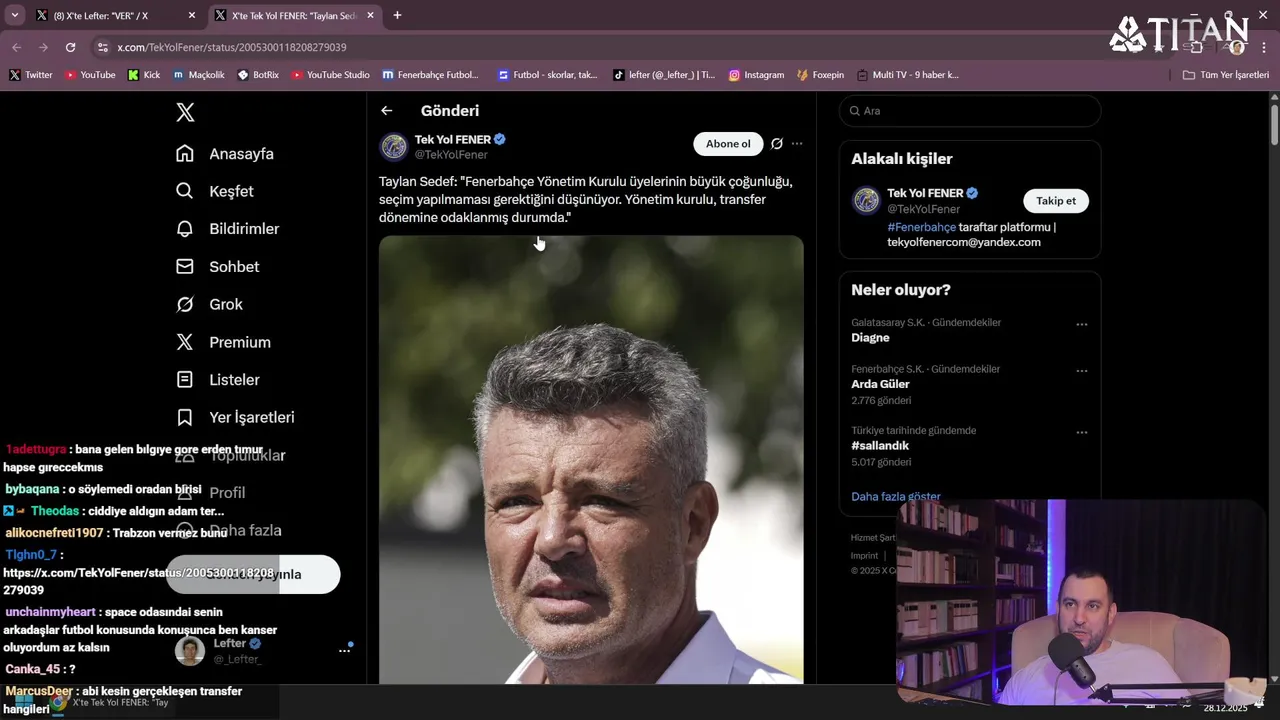1280x720 pixels.
Task: Open Listeler page
Action: [x=217, y=380]
